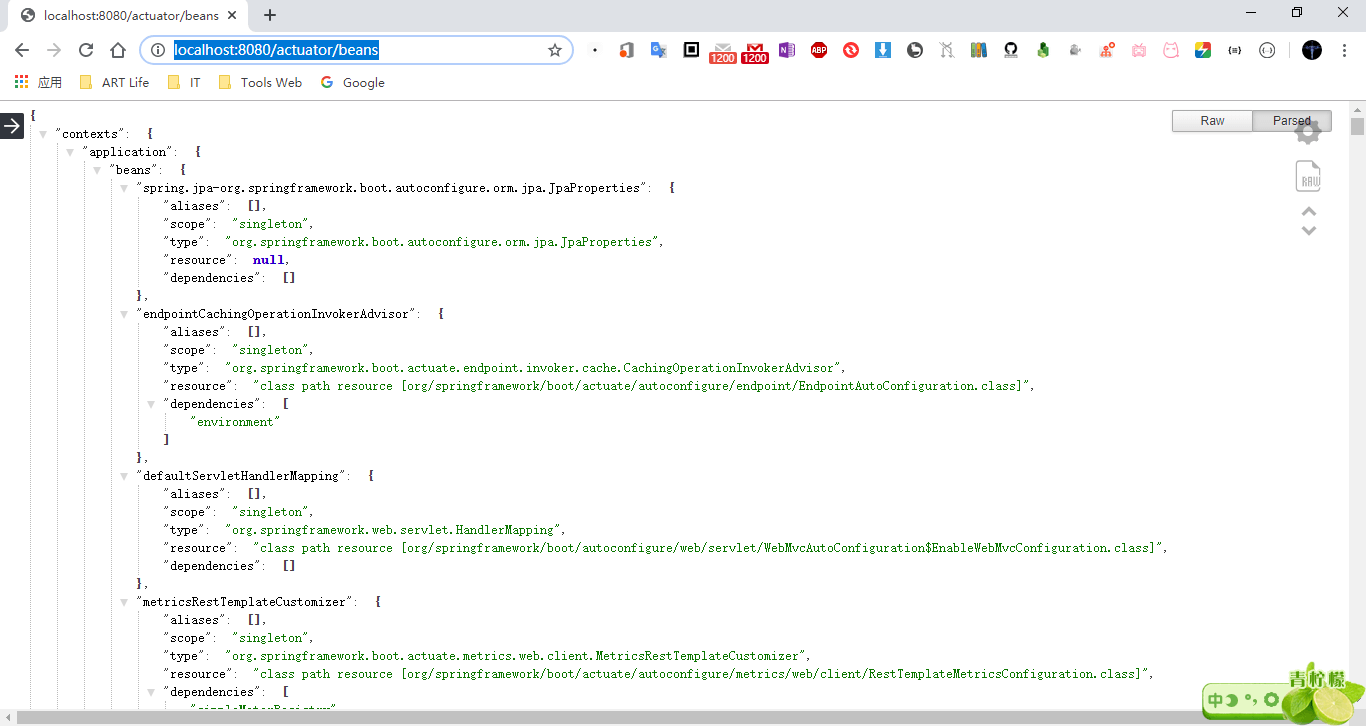This screenshot has height=726, width=1366.
Task: Reload the actuator beans page
Action: pos(86,50)
